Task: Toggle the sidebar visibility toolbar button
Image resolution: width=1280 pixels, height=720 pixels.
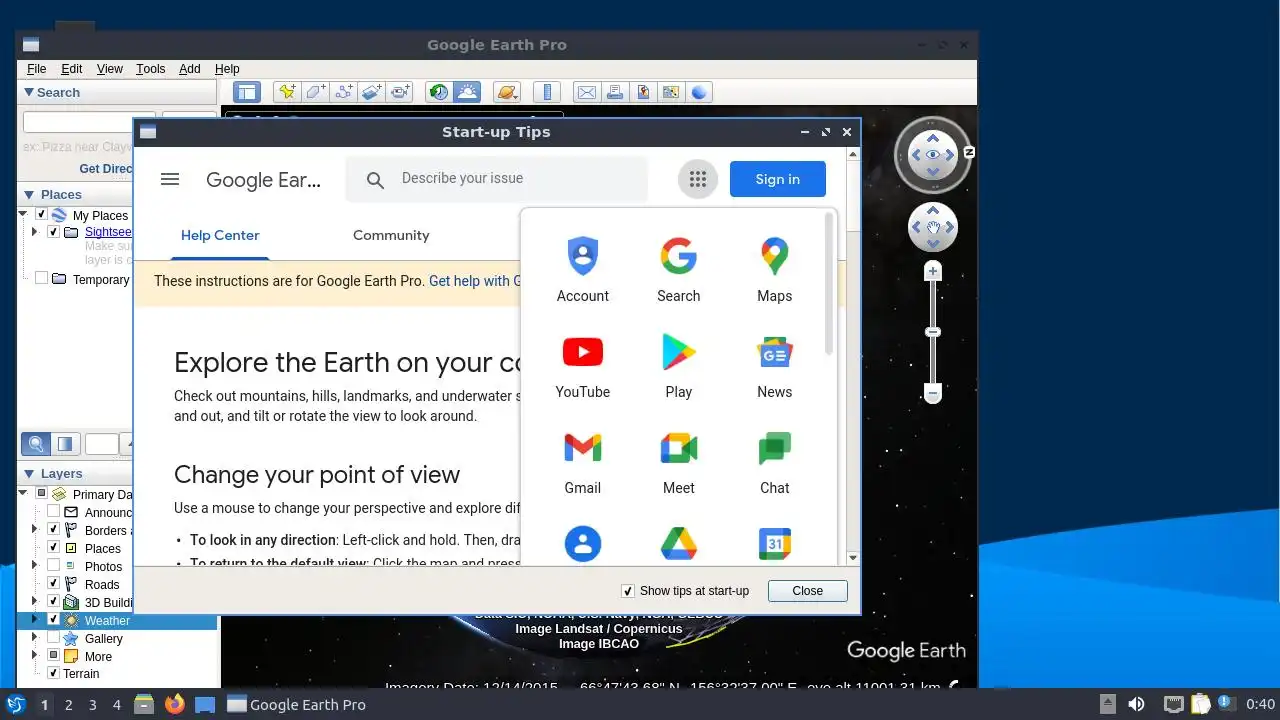Action: tap(247, 92)
